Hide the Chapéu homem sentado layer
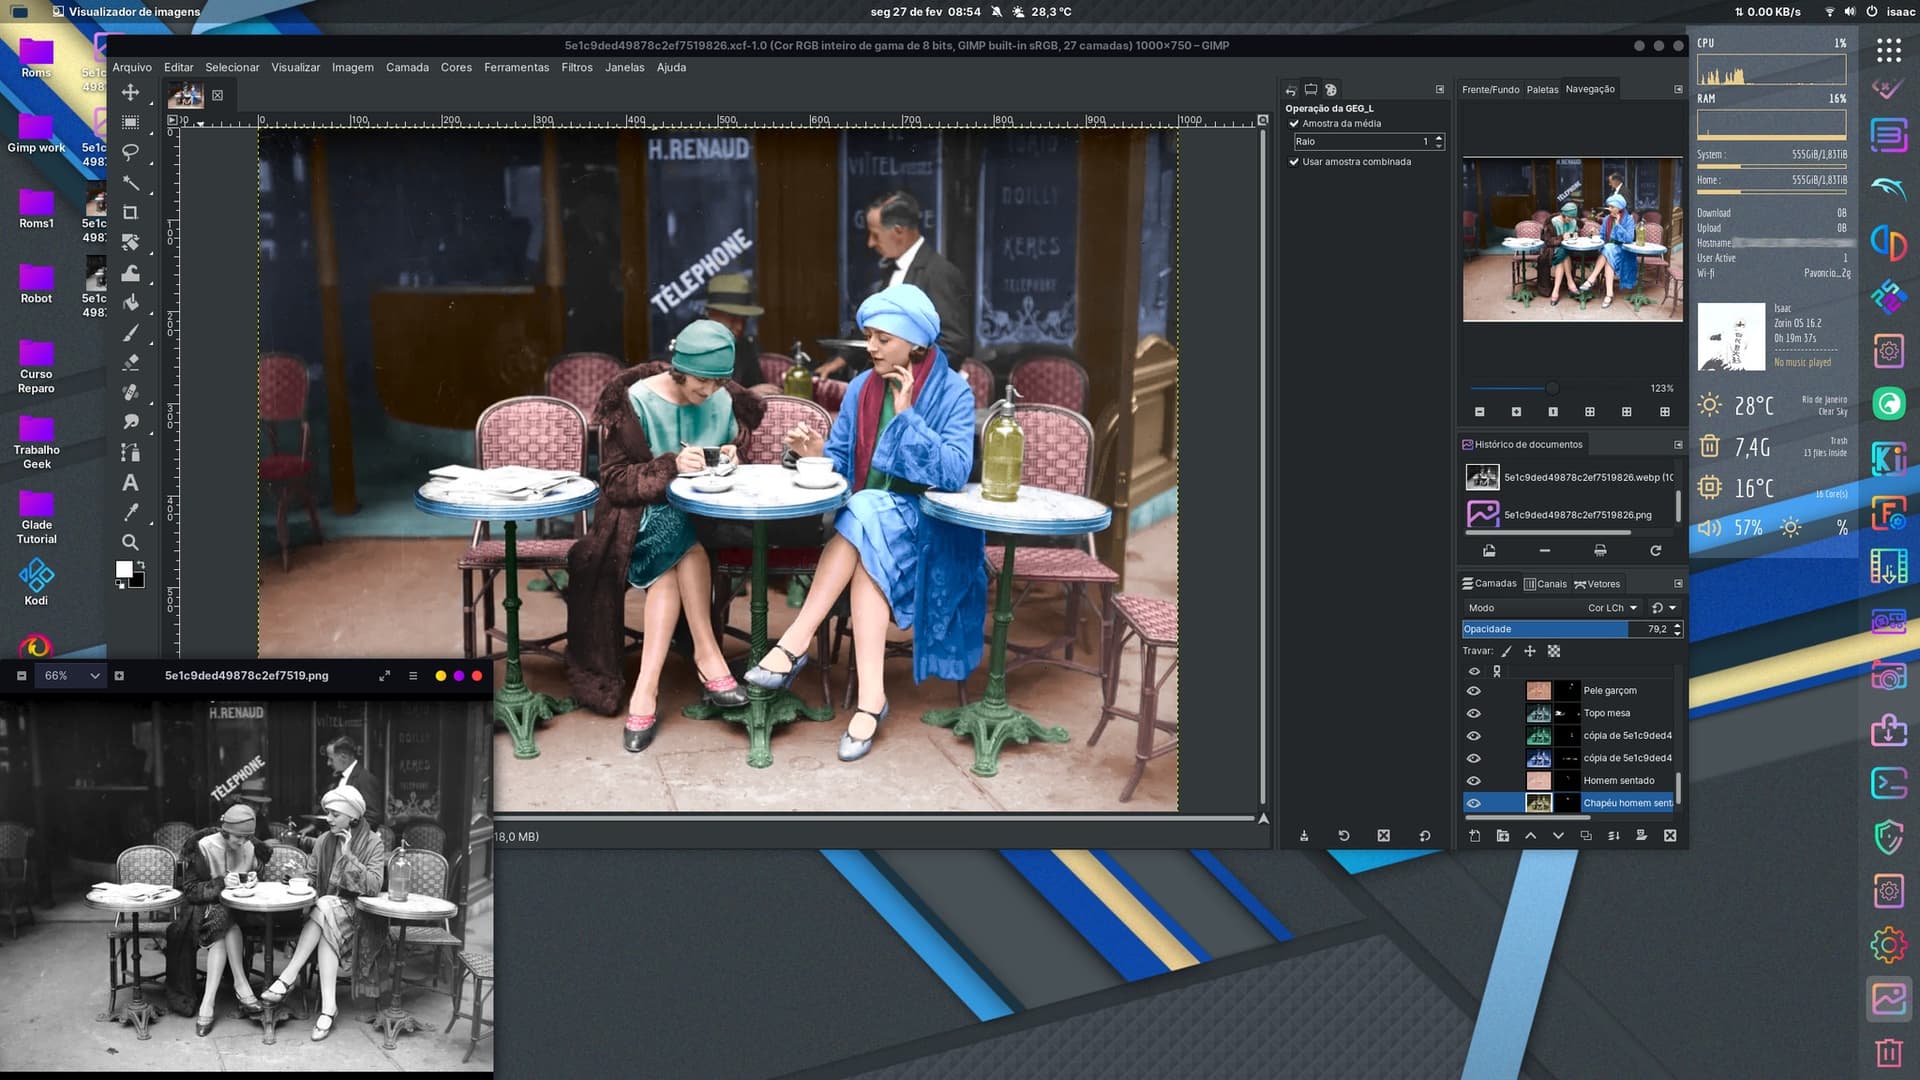 (x=1473, y=803)
